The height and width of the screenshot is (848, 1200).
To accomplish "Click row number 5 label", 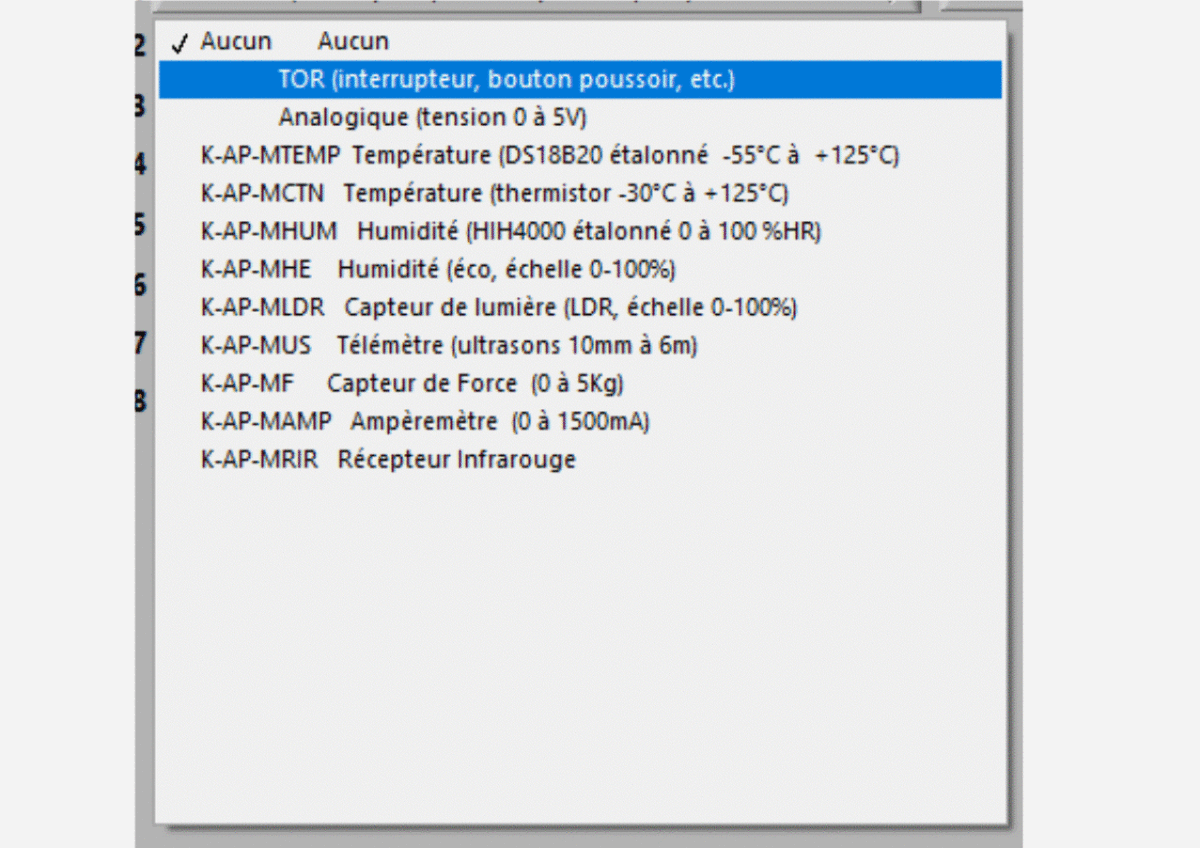I will click(x=141, y=224).
